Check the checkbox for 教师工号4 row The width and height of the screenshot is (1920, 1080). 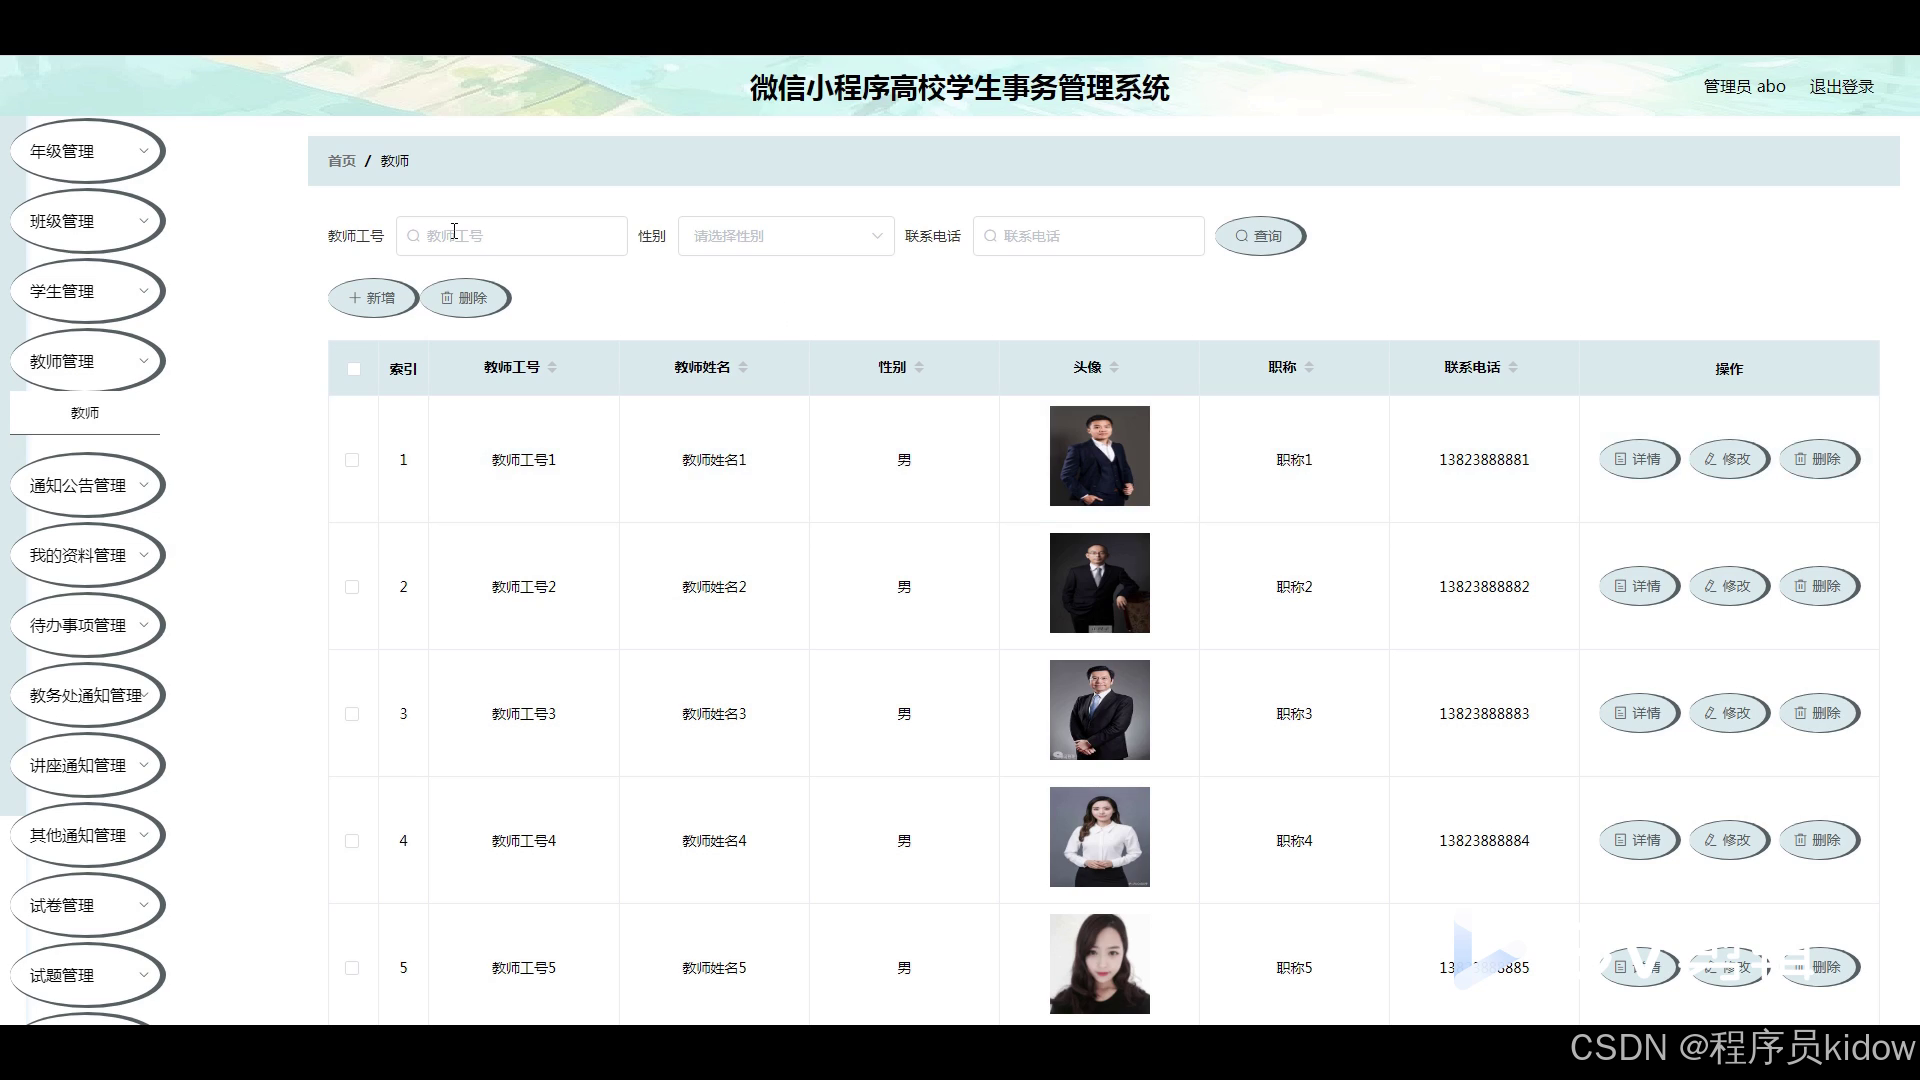[352, 840]
